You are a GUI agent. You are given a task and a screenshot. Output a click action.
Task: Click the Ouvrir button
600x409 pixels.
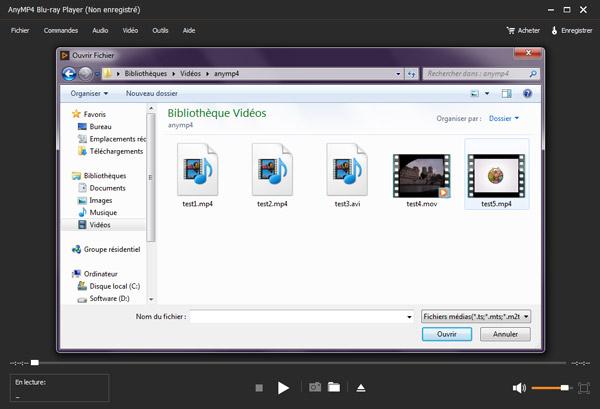click(446, 335)
